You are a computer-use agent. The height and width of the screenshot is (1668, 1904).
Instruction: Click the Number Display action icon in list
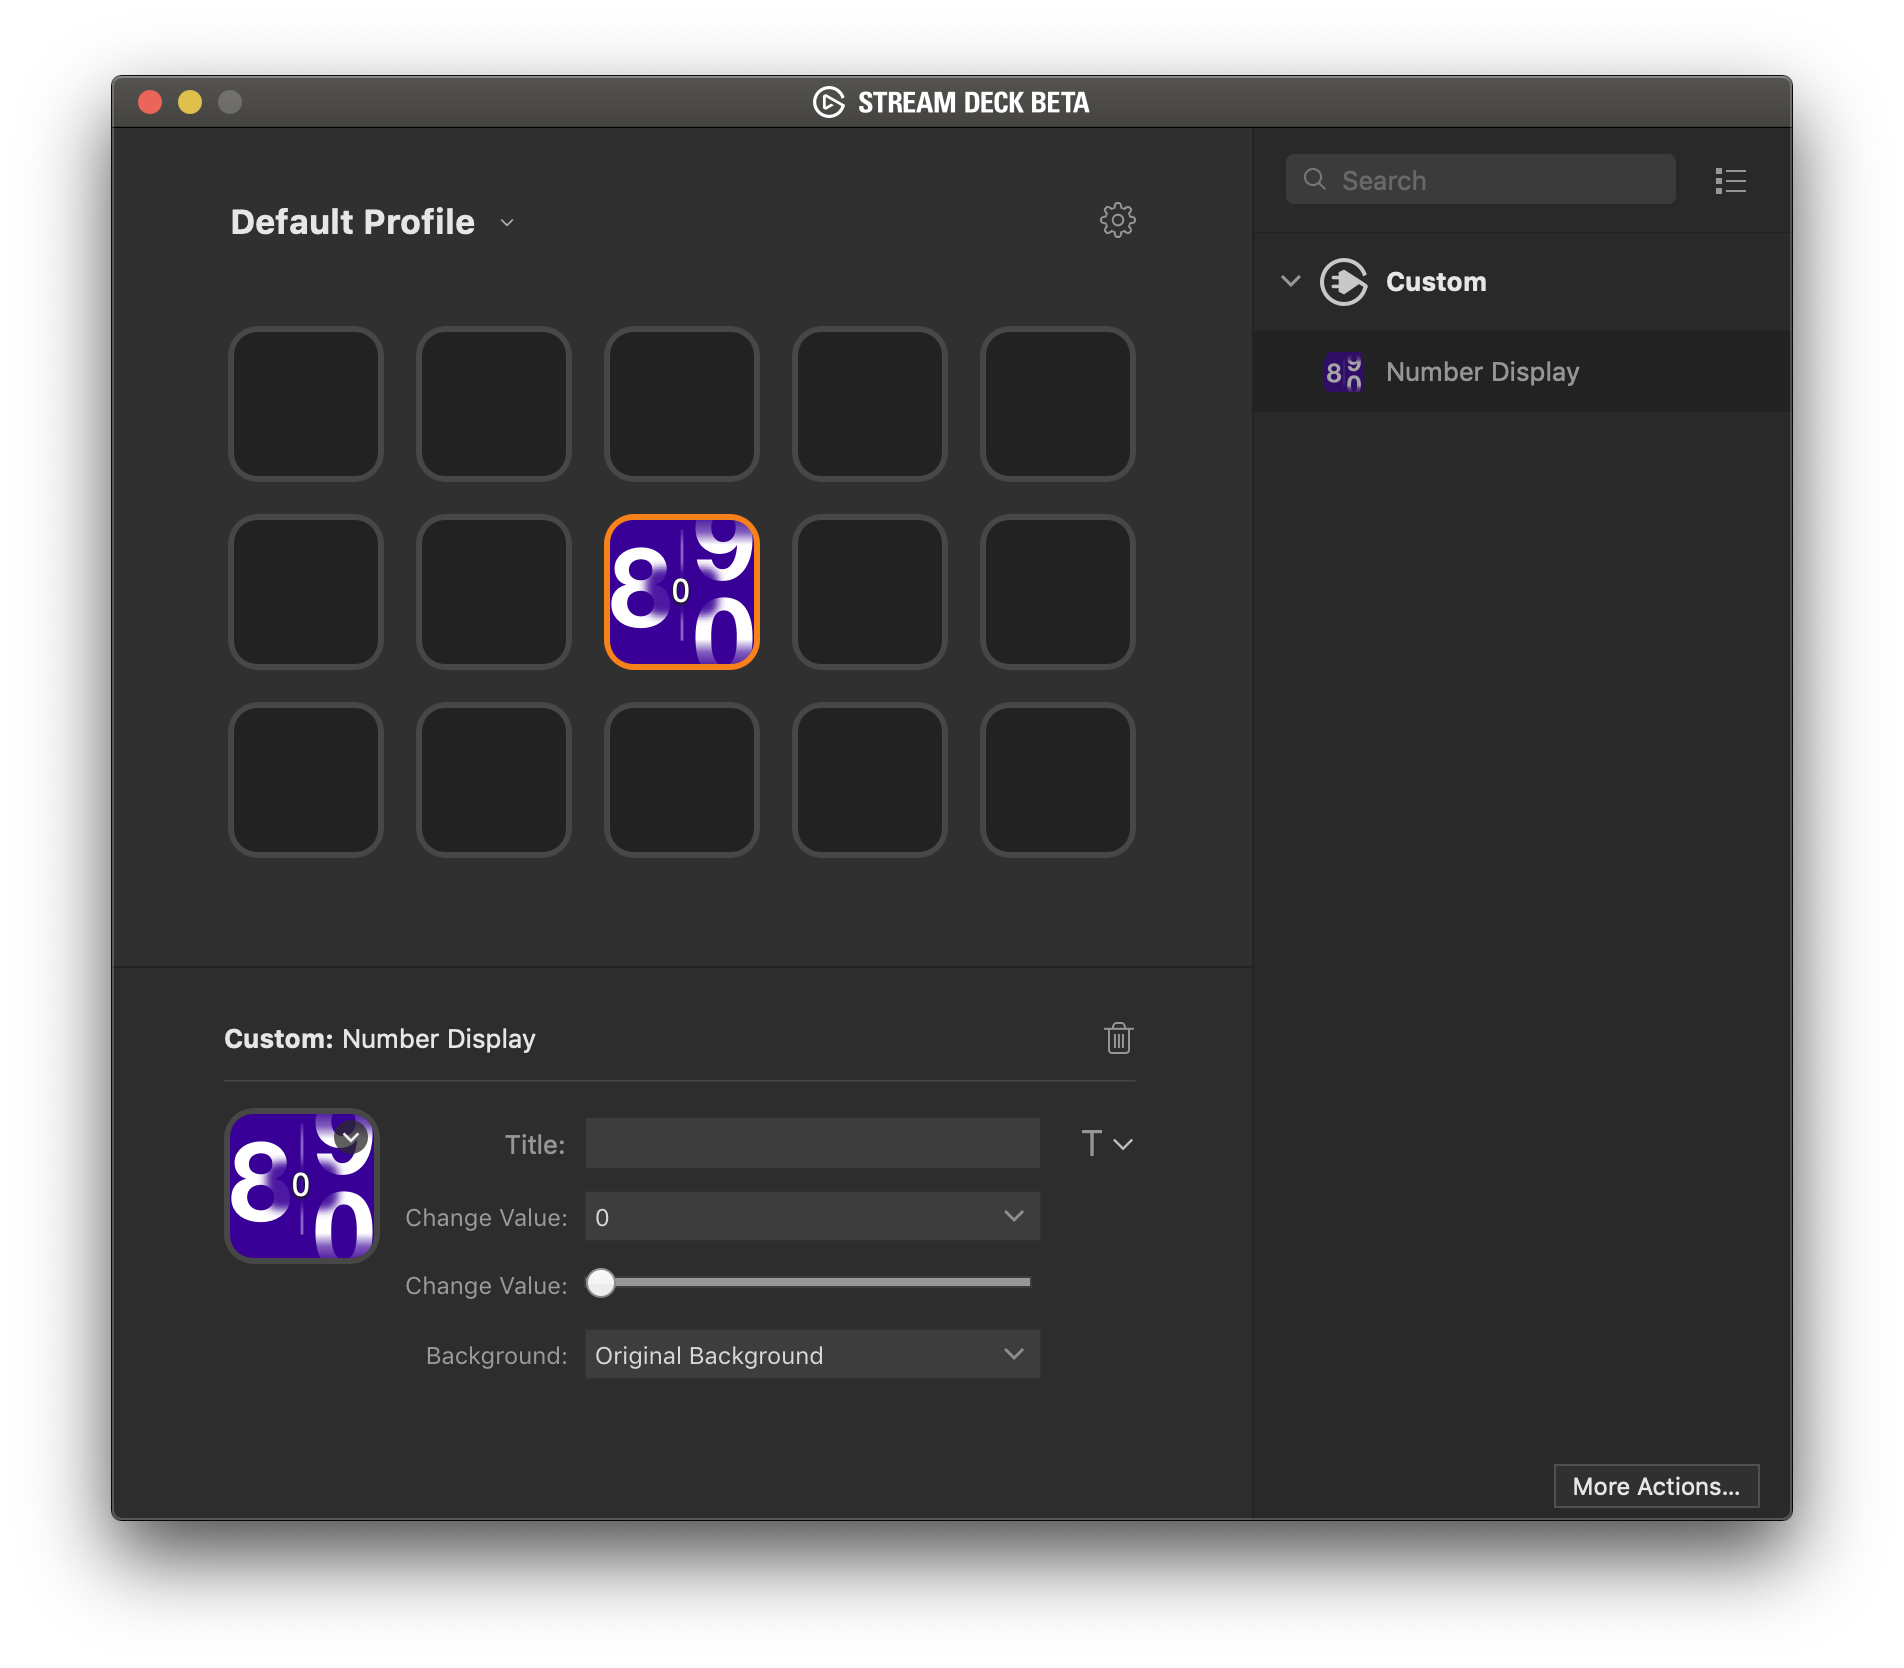click(1343, 372)
